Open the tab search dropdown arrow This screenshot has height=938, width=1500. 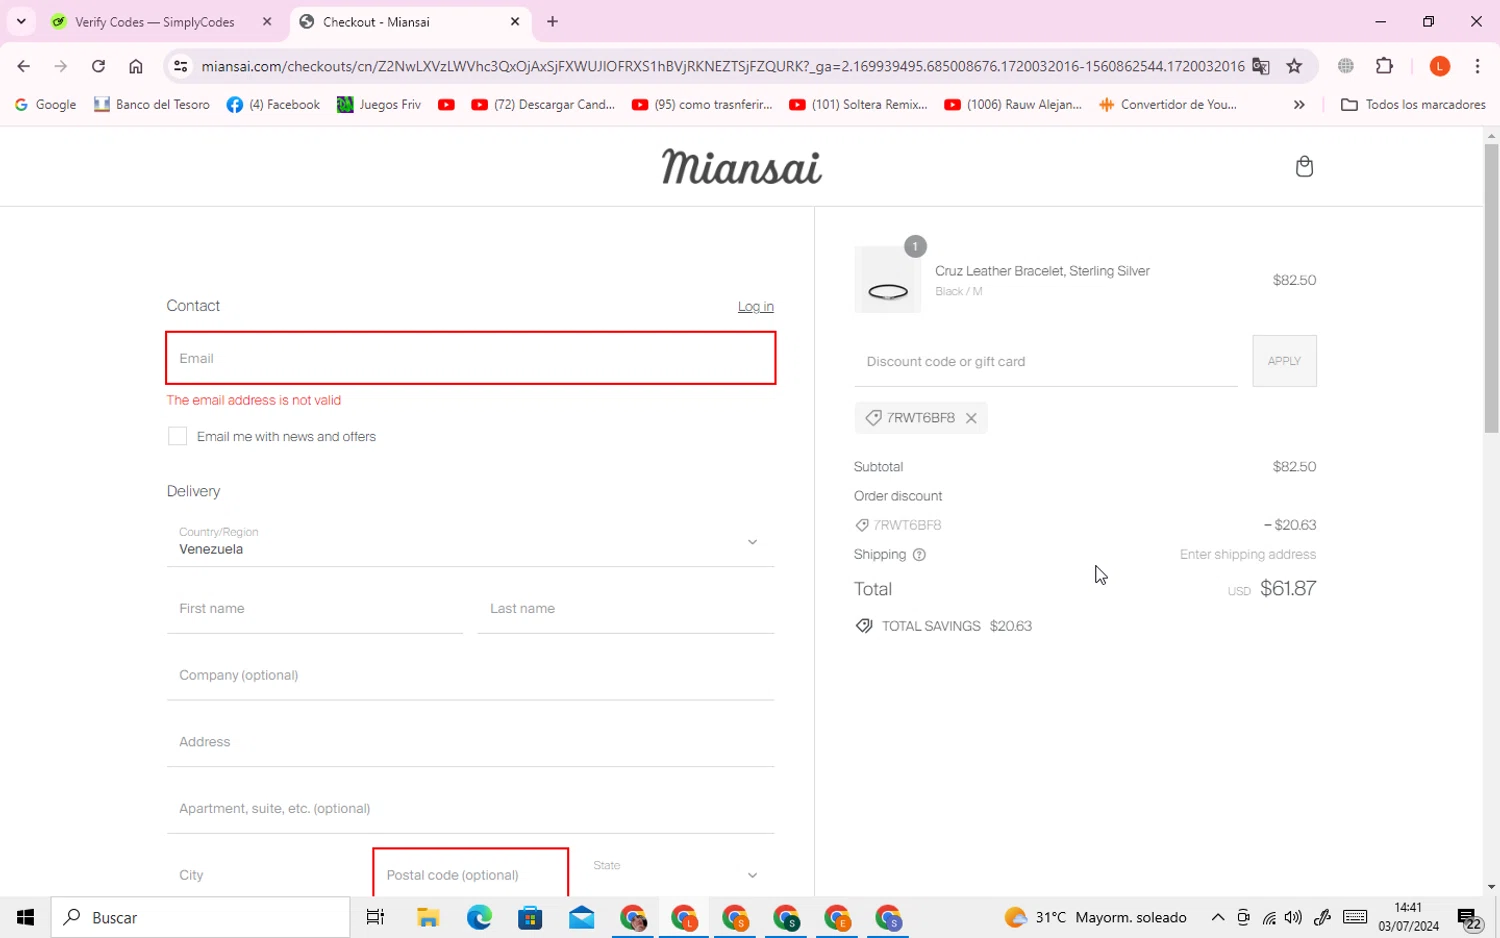(x=21, y=21)
